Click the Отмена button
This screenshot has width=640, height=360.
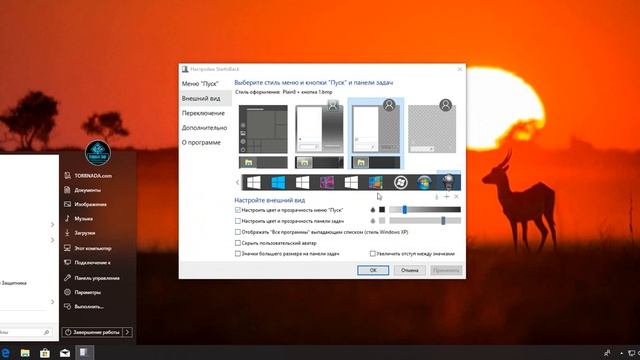click(409, 270)
